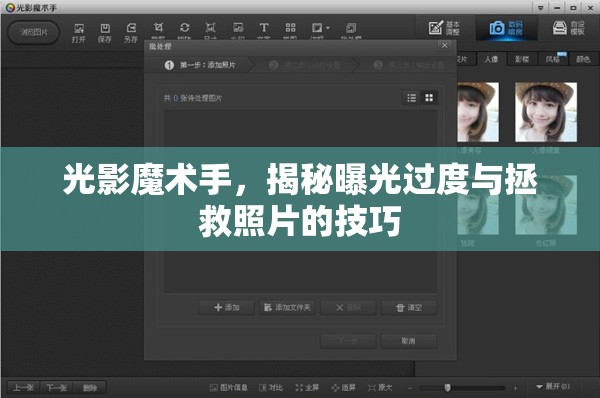Select the rotate tool icon
The image size is (600, 398).
click(184, 28)
